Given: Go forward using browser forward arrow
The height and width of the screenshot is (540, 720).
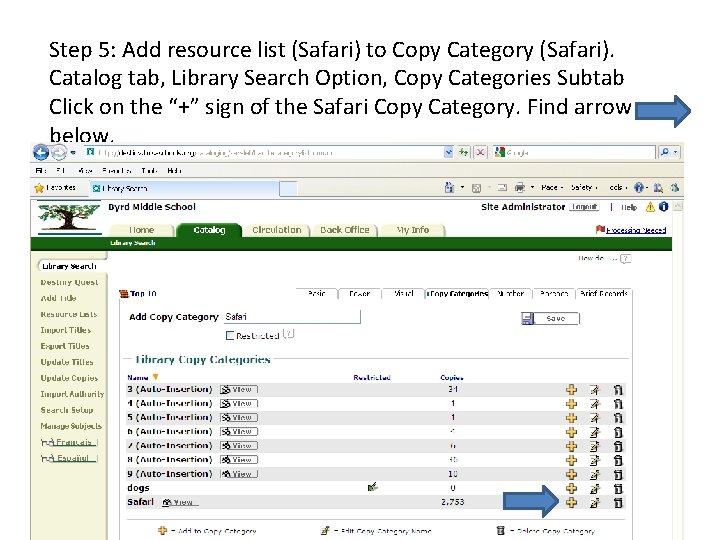Looking at the screenshot, I should 58,152.
